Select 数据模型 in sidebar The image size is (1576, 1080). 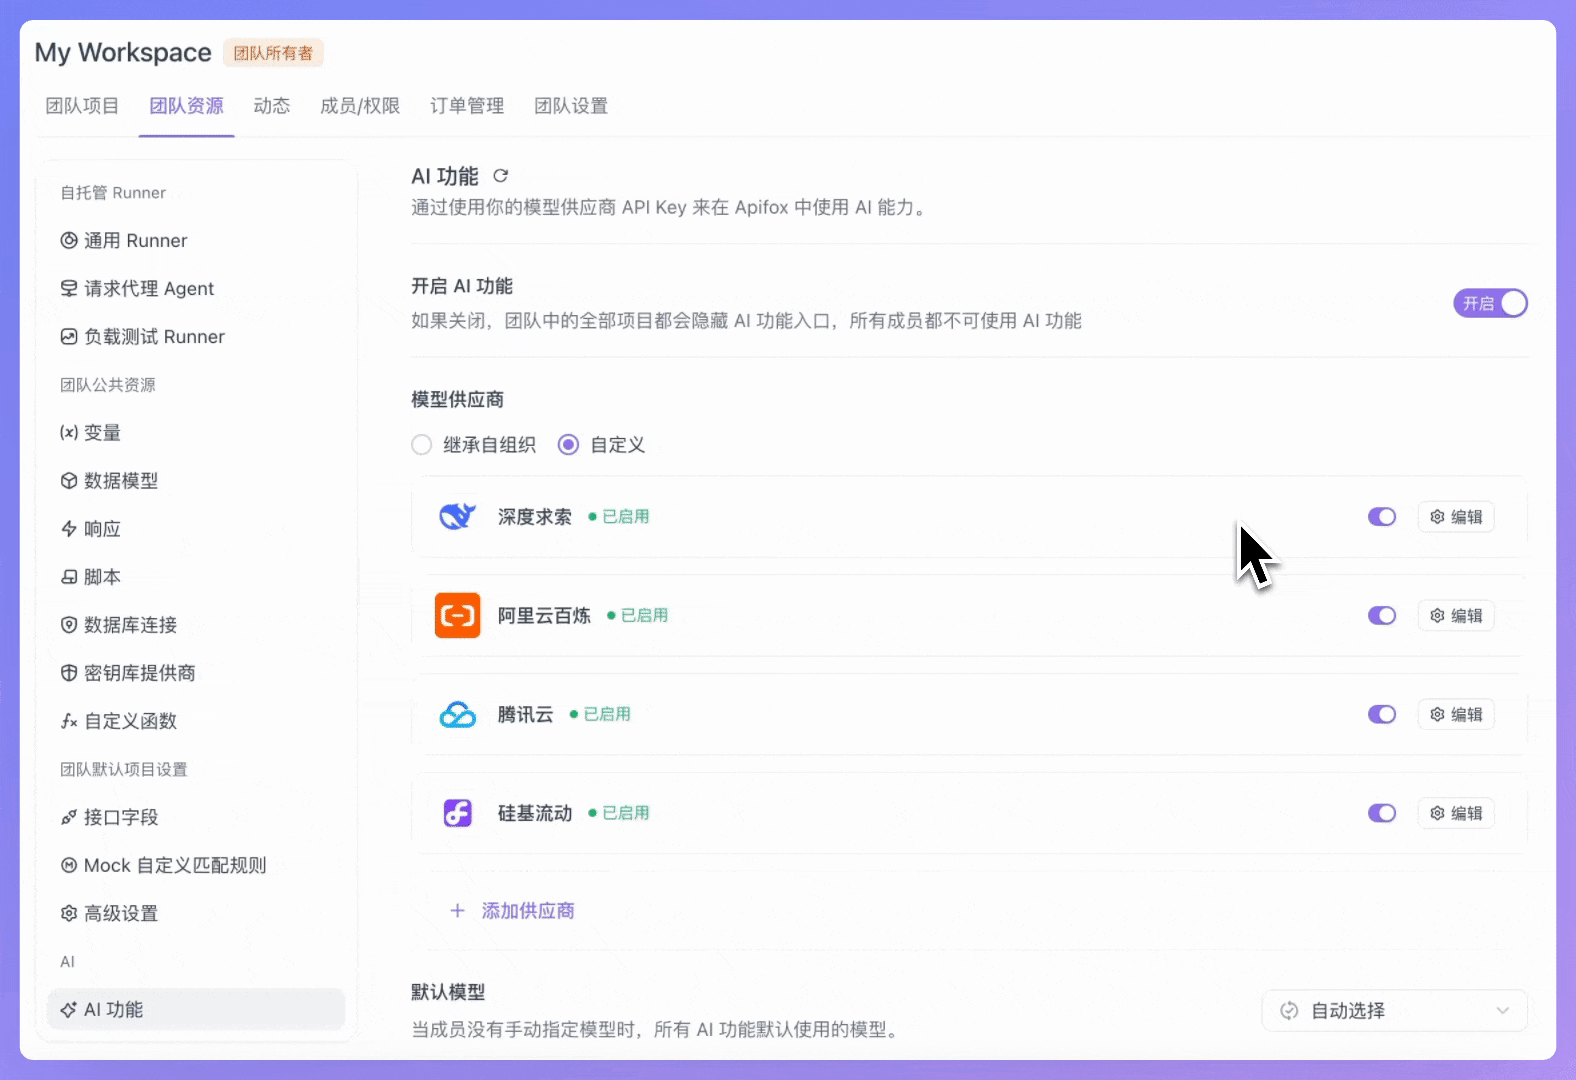pos(196,480)
